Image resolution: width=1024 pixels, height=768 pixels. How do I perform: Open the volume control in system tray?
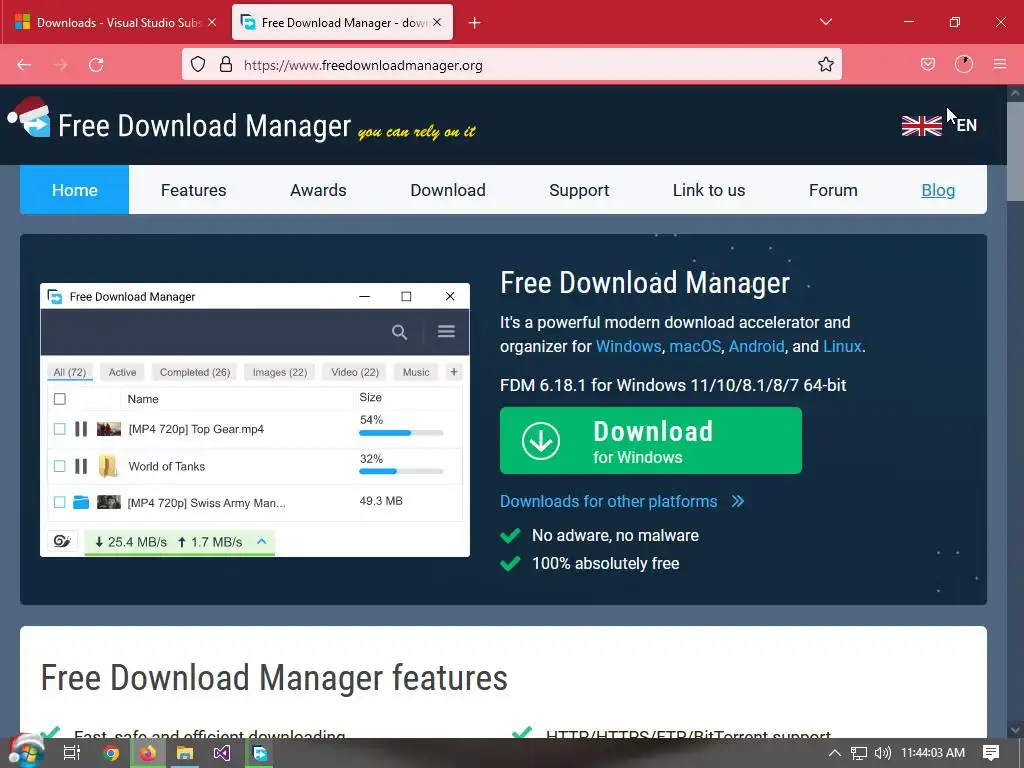[x=882, y=753]
